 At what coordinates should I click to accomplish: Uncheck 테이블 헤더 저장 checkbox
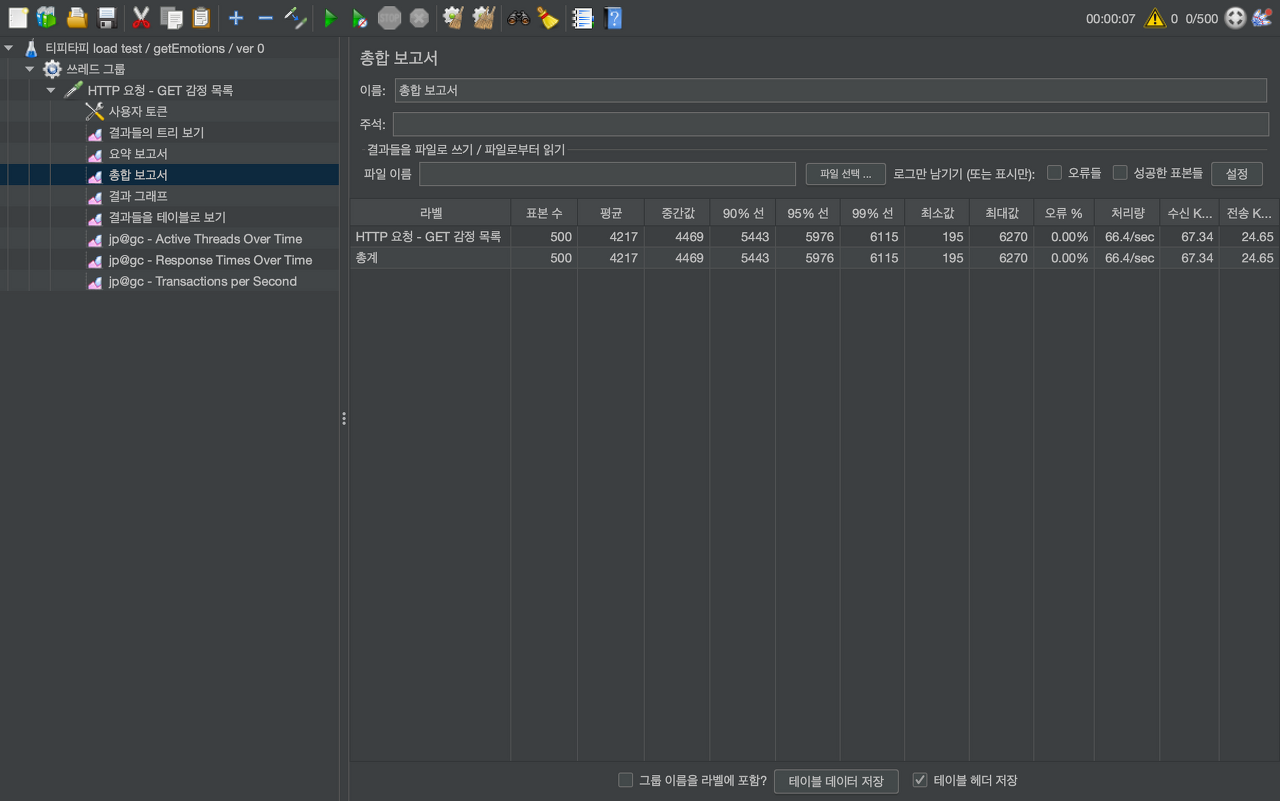[x=920, y=780]
